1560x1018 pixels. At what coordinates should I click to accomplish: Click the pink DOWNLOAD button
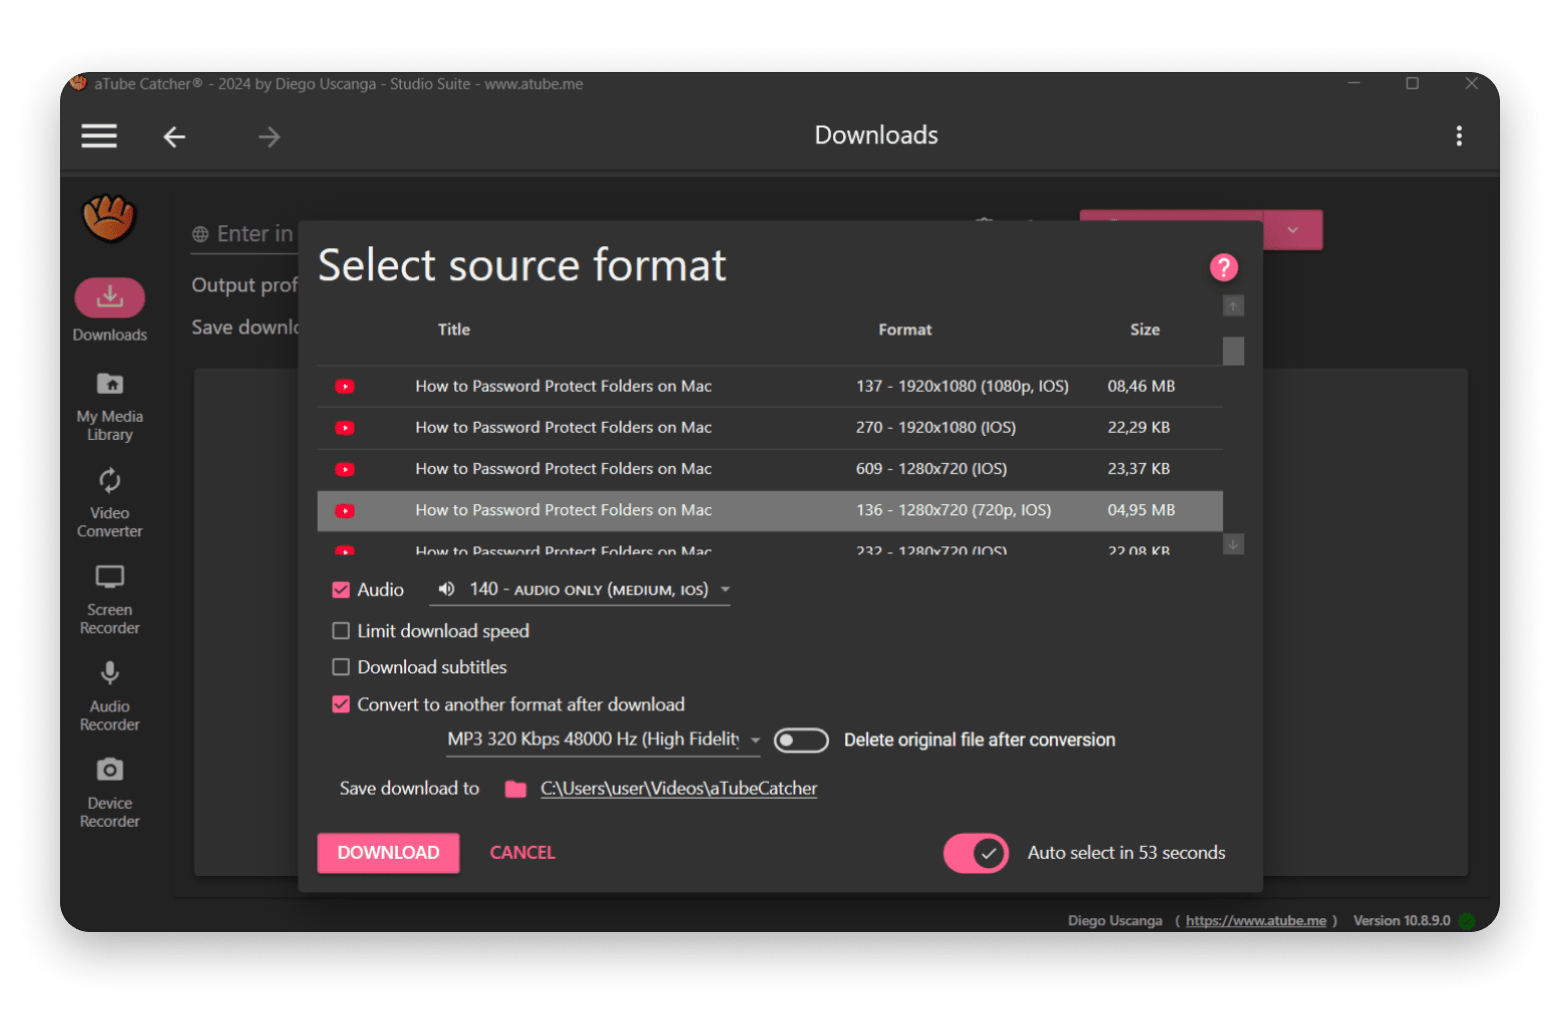tap(388, 853)
